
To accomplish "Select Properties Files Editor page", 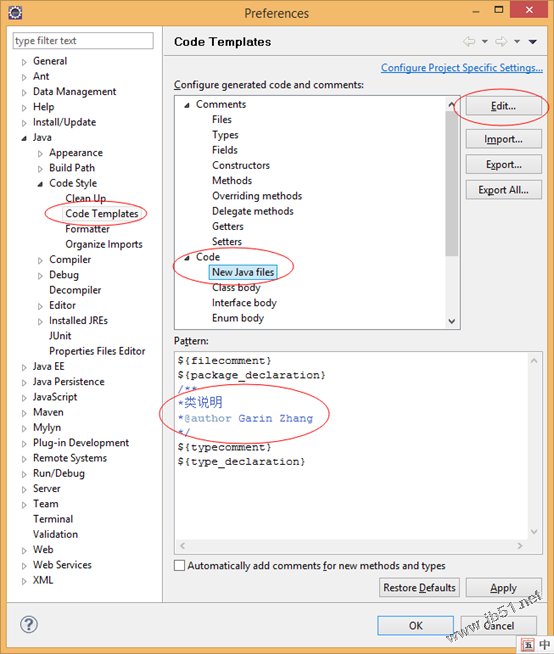I will pos(97,351).
